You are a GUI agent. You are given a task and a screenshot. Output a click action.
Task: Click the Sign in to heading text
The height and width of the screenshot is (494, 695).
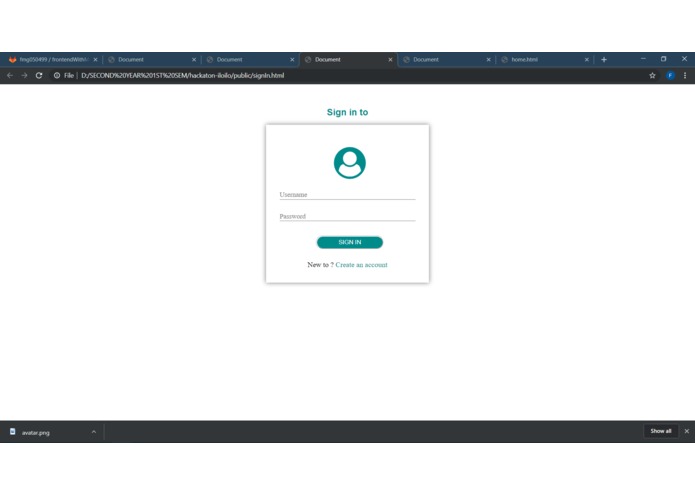[348, 112]
